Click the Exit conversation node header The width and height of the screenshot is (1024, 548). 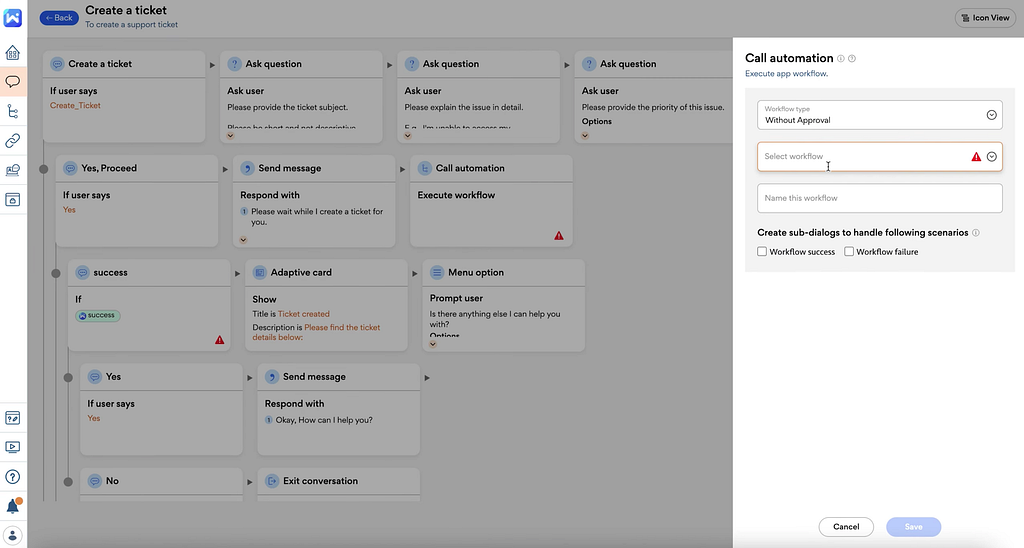point(338,481)
